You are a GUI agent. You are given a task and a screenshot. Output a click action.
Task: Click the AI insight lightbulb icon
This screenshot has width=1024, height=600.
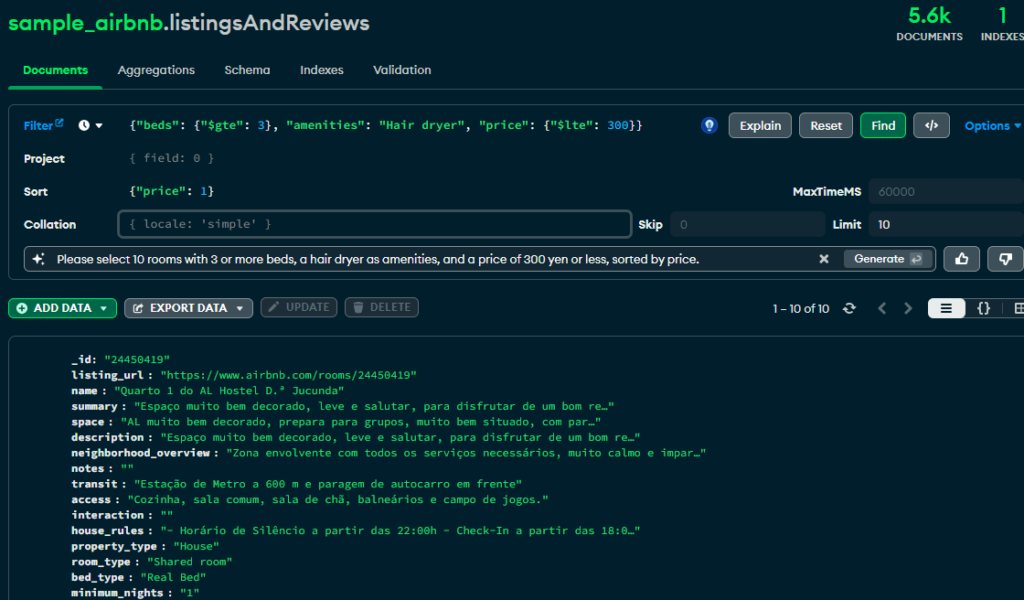pyautogui.click(x=709, y=125)
